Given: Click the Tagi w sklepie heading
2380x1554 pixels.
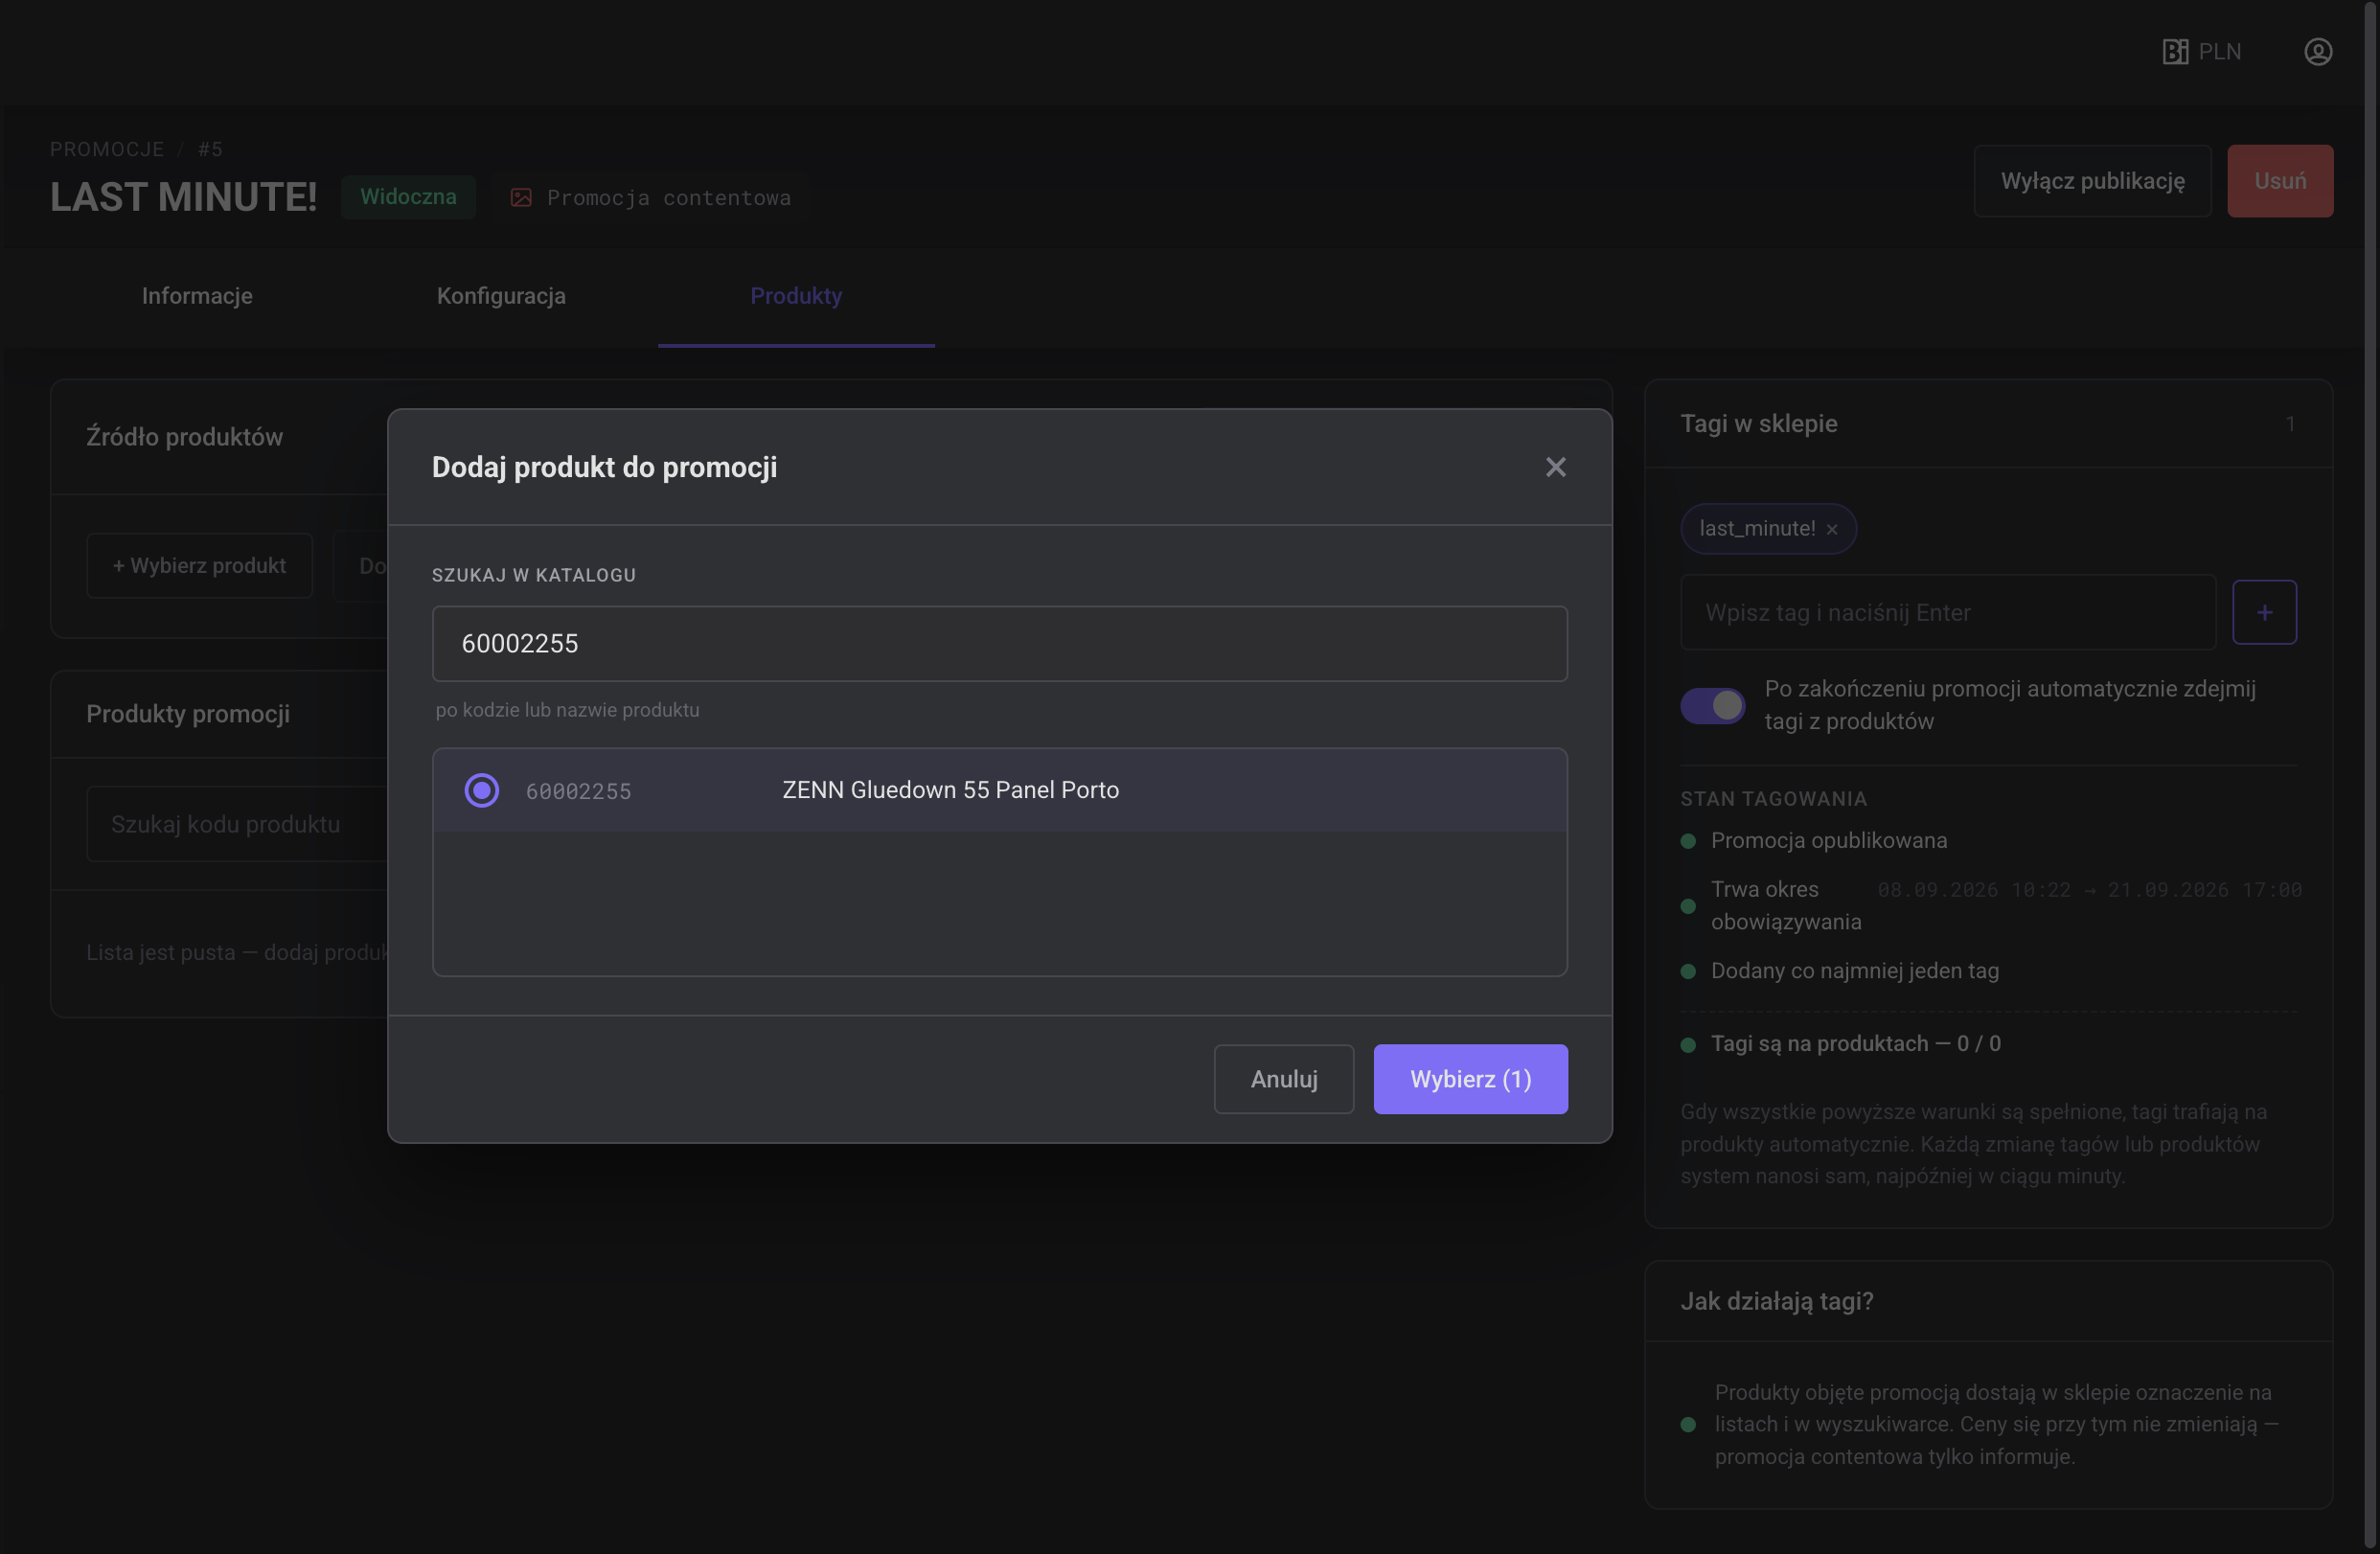Looking at the screenshot, I should click(x=1758, y=424).
